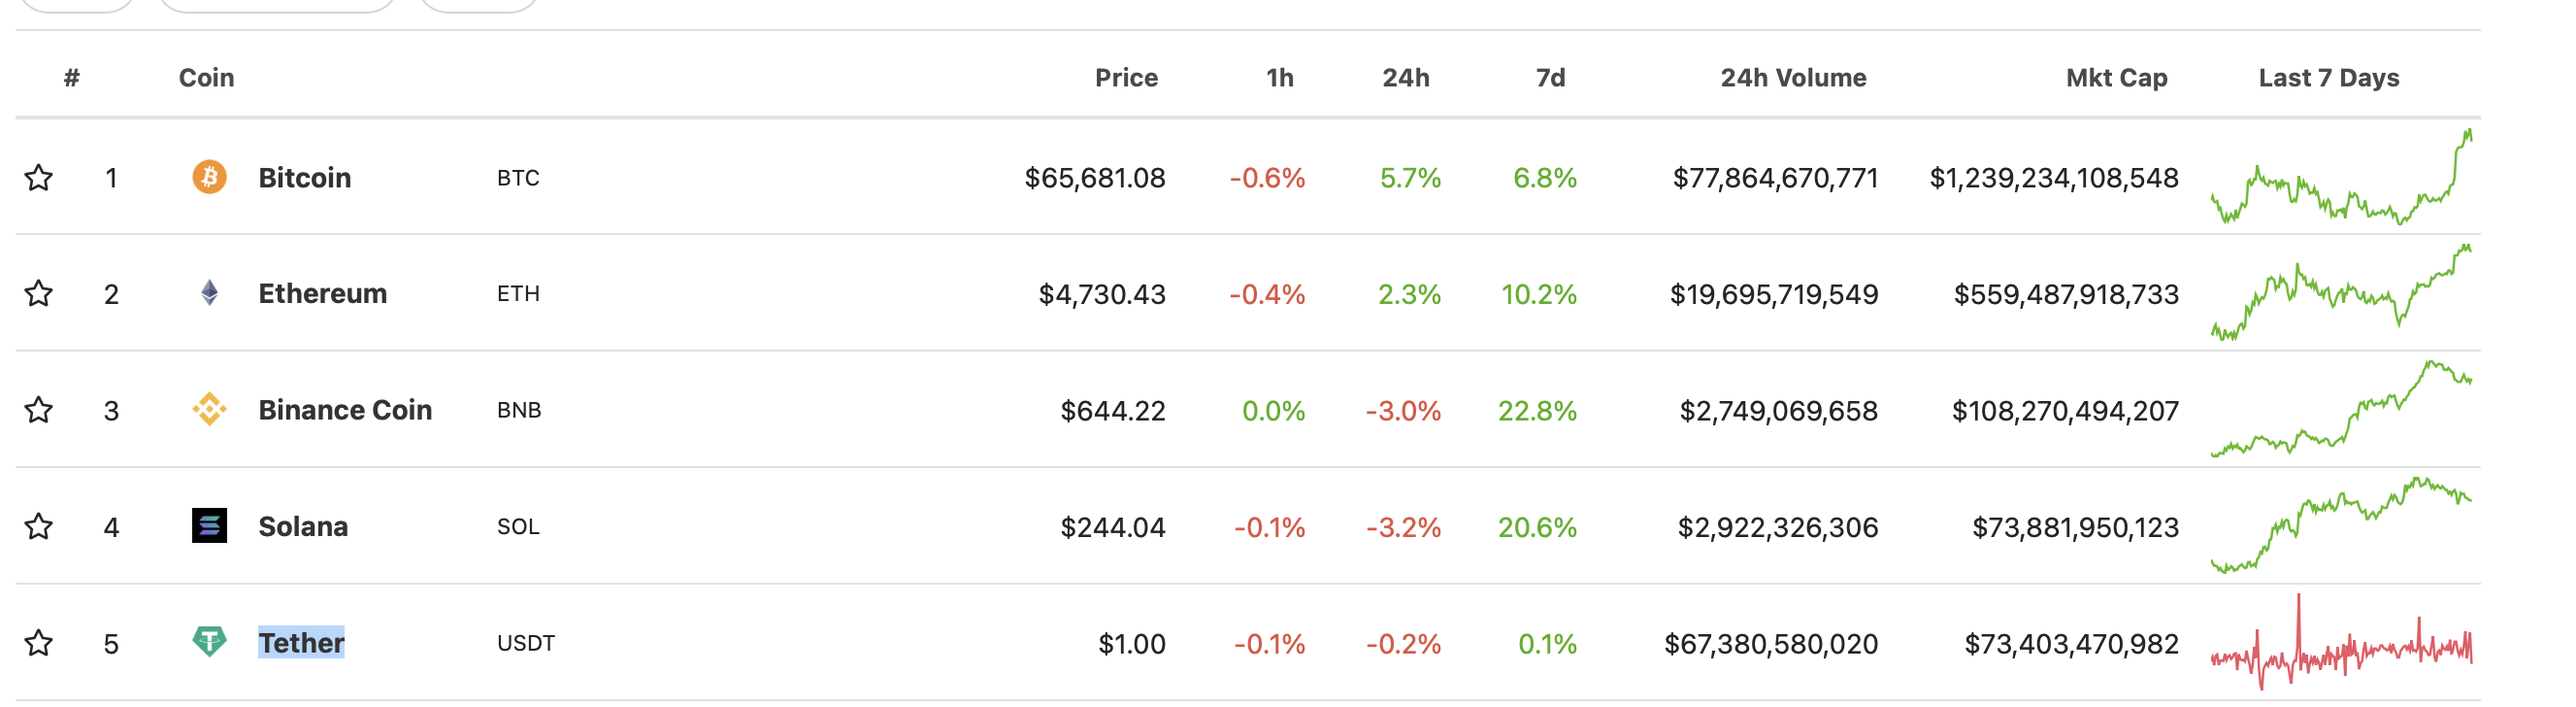
Task: Sort by the 1h change header
Action: click(1279, 78)
